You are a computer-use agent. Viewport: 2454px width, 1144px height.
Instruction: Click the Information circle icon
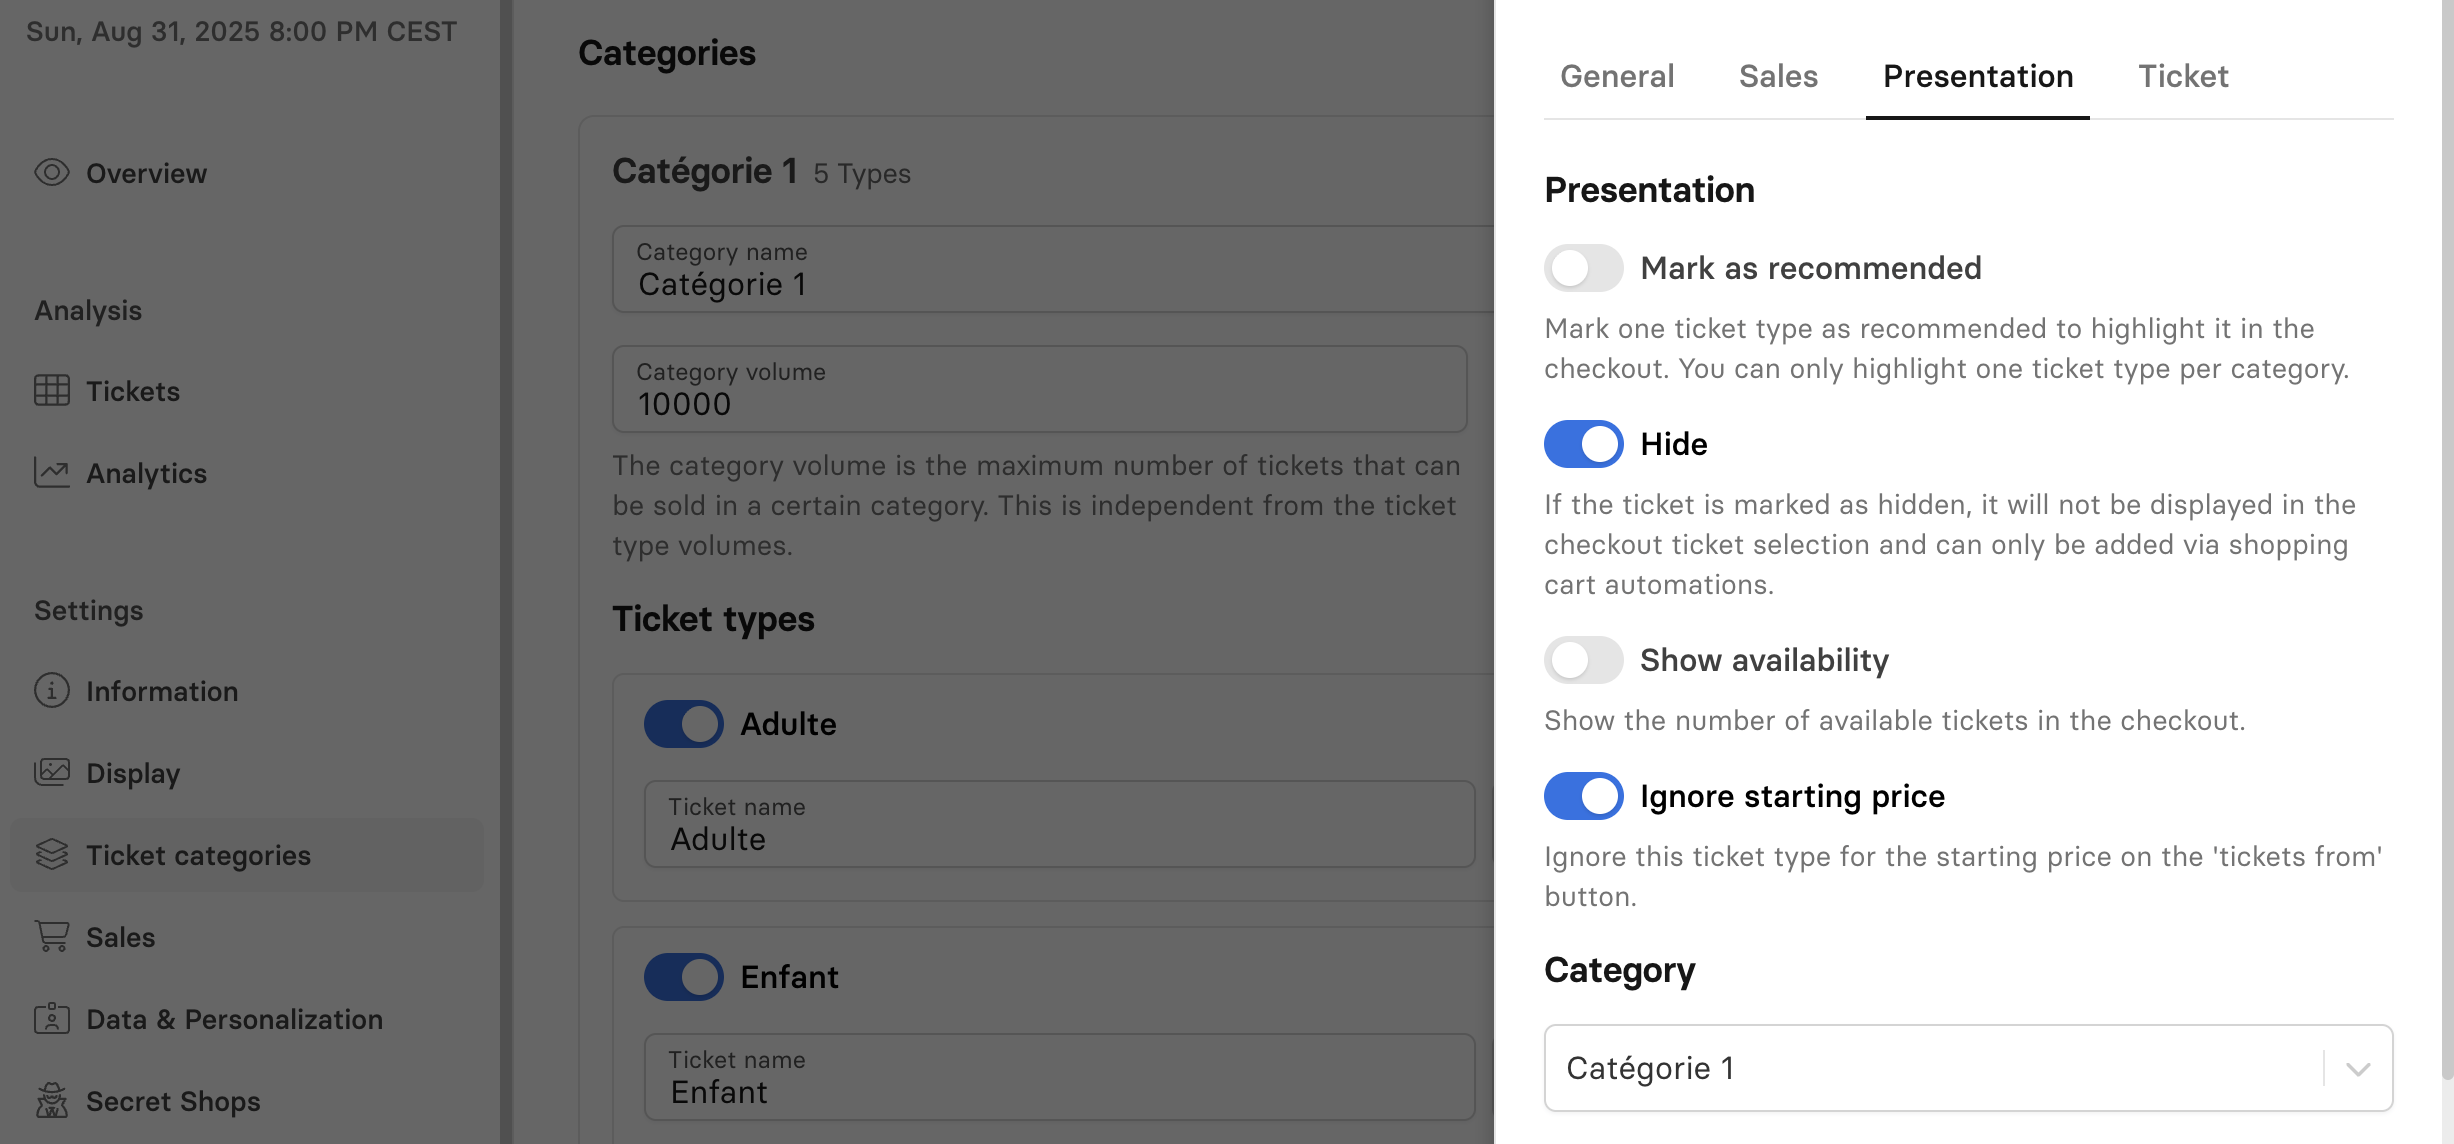52,691
